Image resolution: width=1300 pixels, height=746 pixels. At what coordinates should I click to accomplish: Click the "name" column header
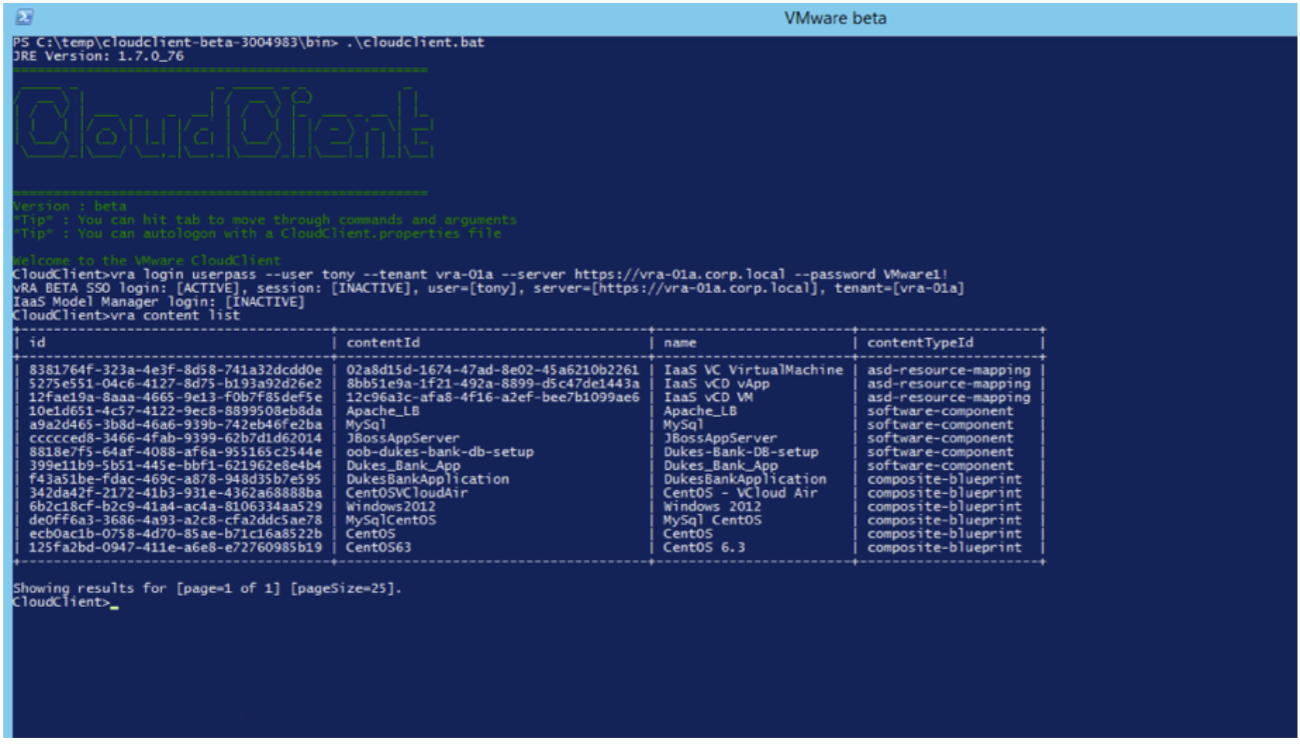(x=680, y=343)
